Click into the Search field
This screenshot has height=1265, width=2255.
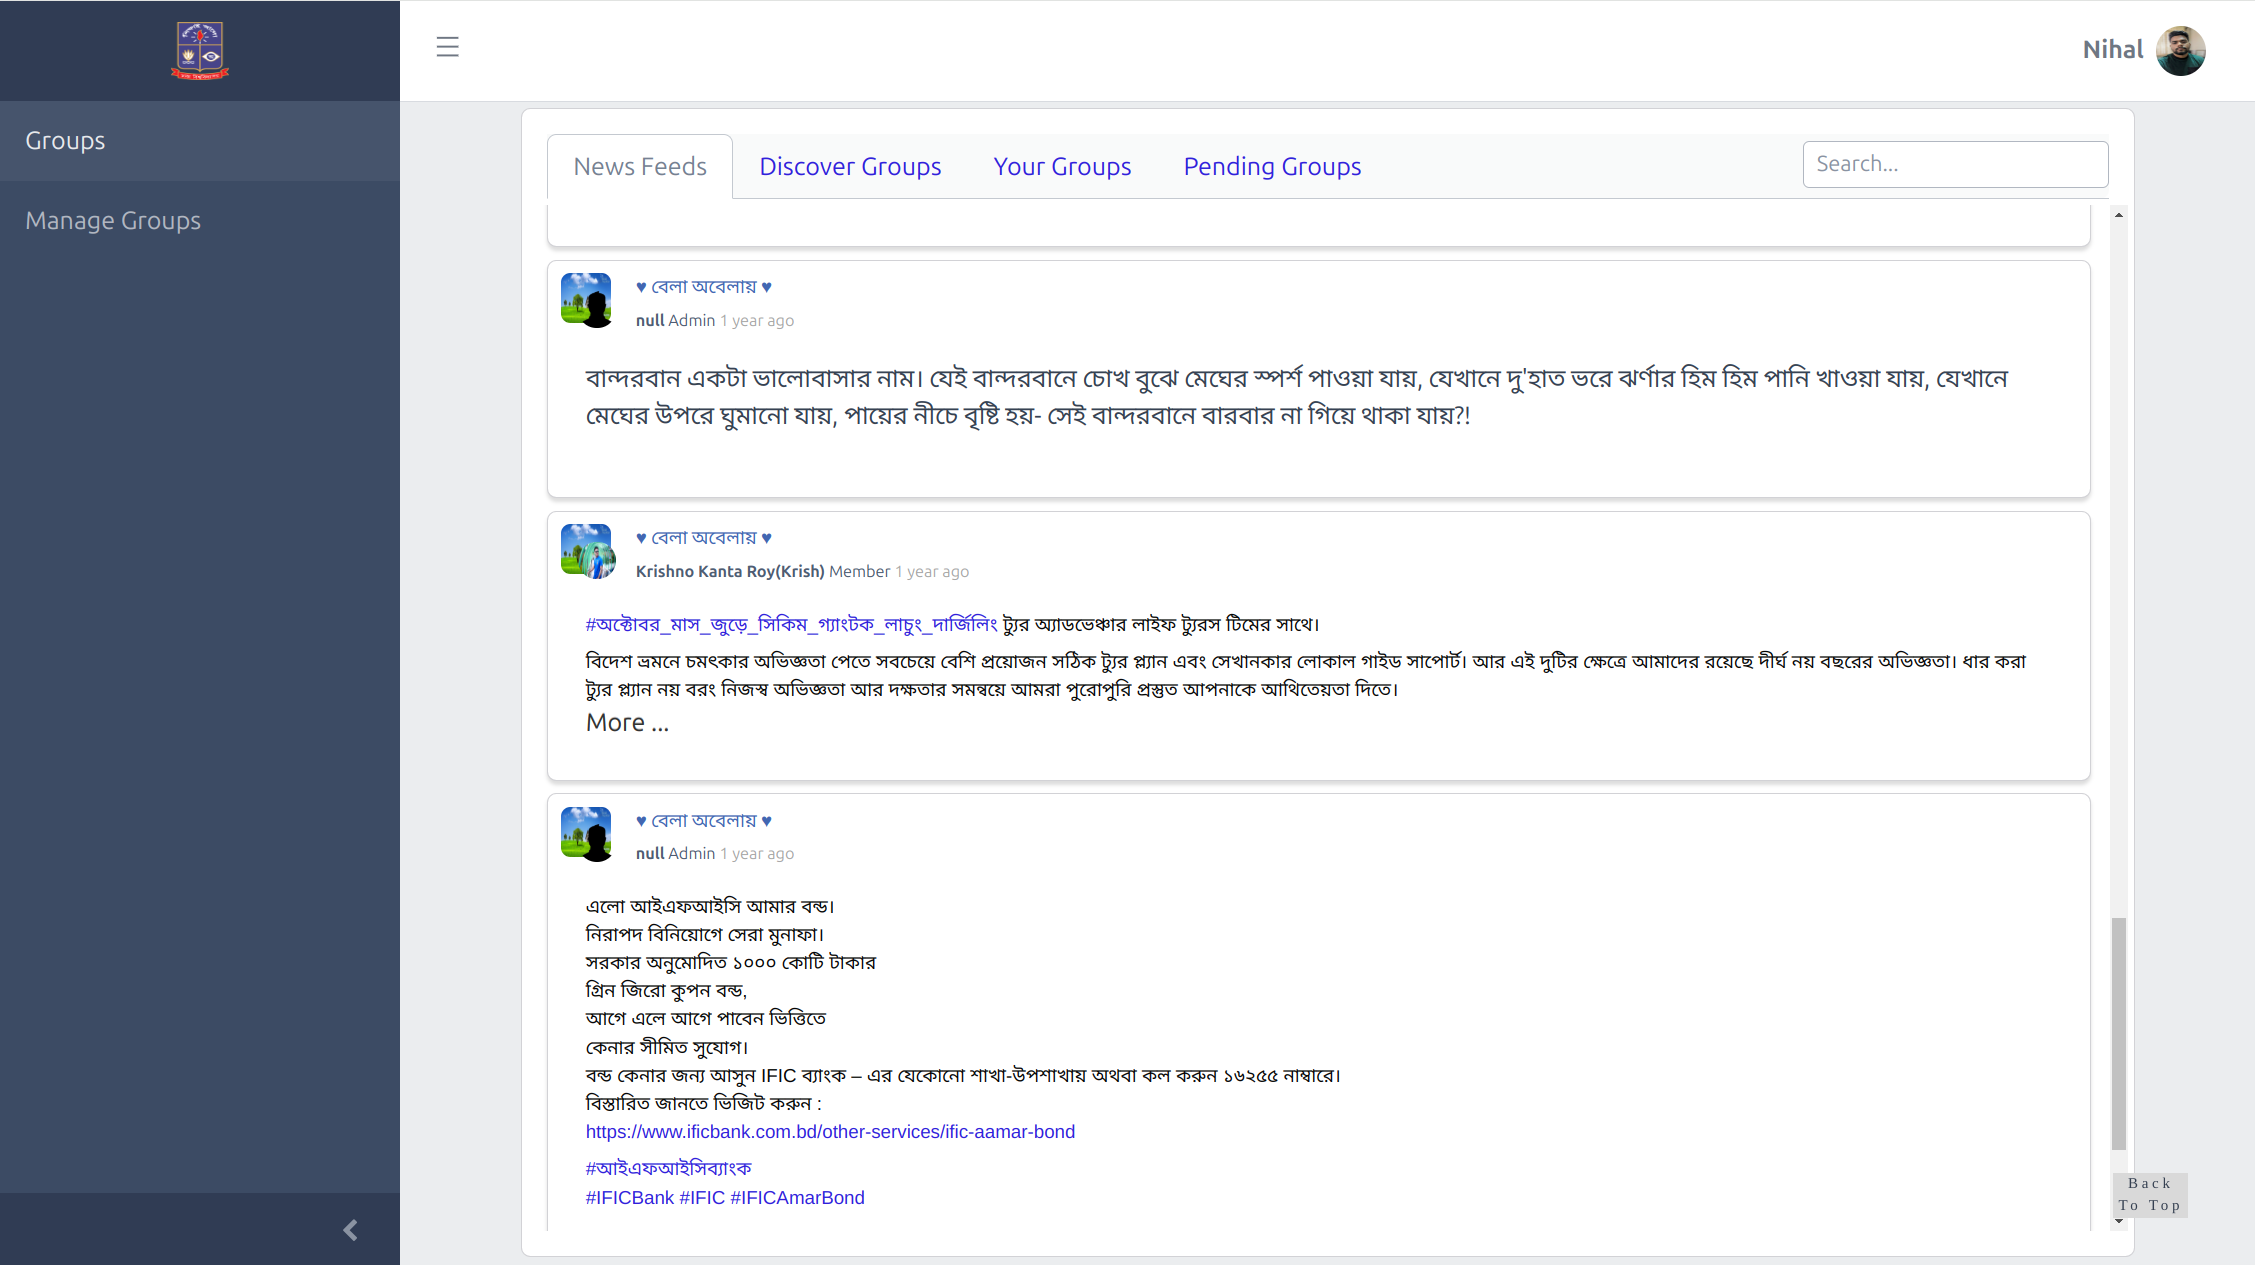click(x=1955, y=164)
